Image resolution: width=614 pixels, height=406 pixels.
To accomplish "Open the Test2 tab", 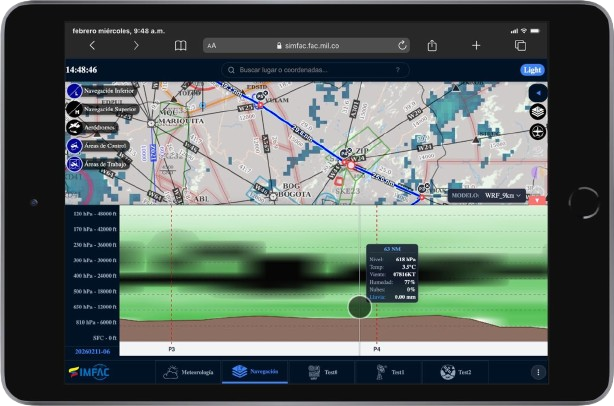I will point(455,372).
